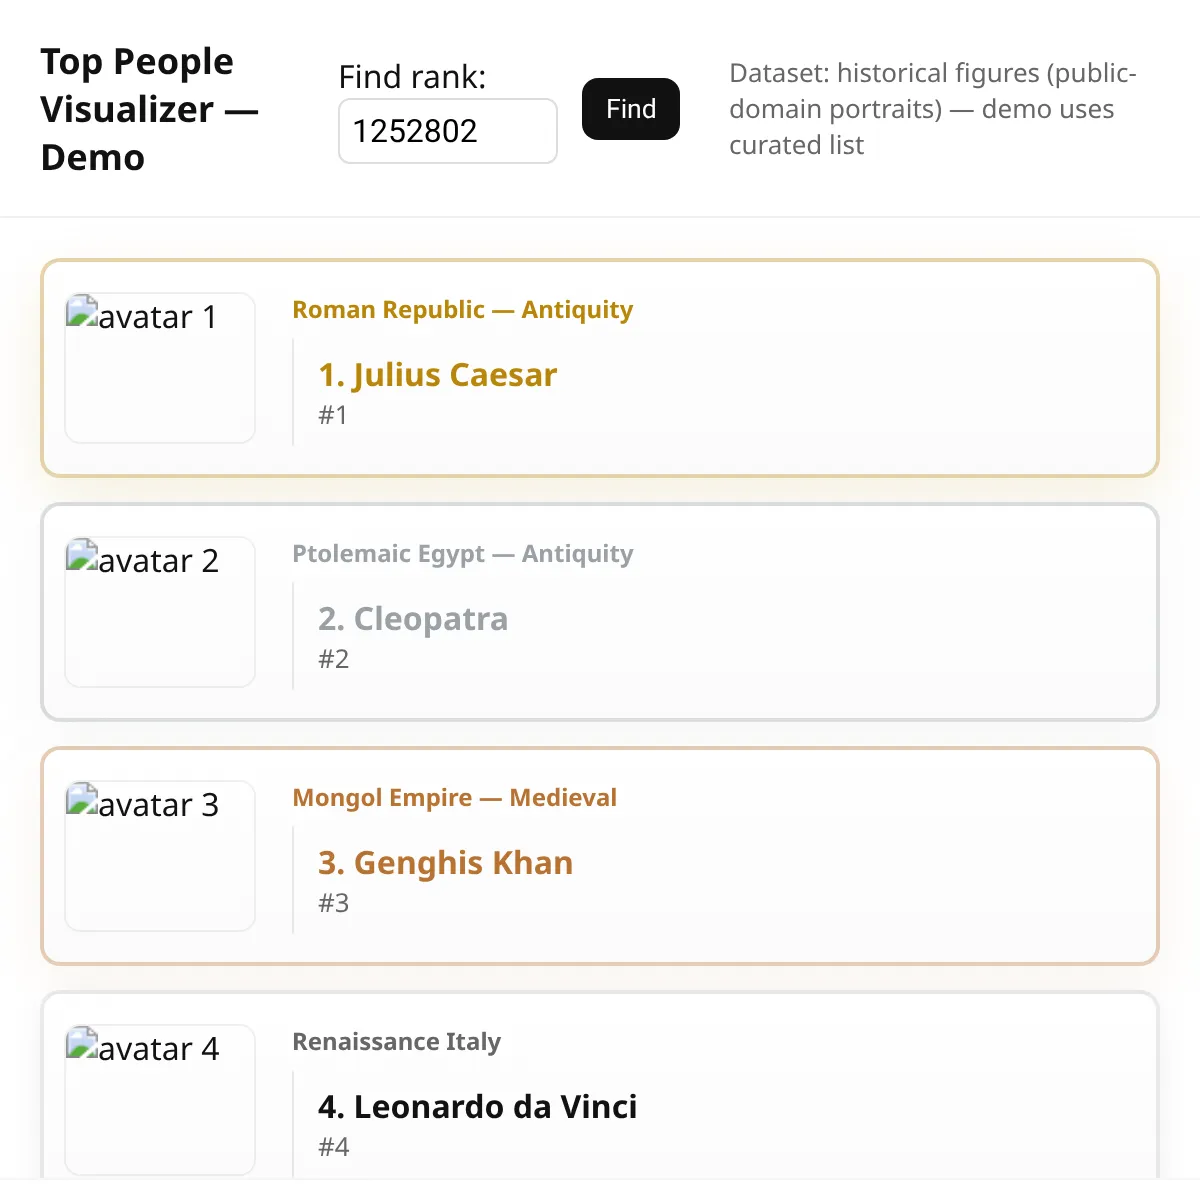Select the Julius Caesar name heading

(437, 375)
